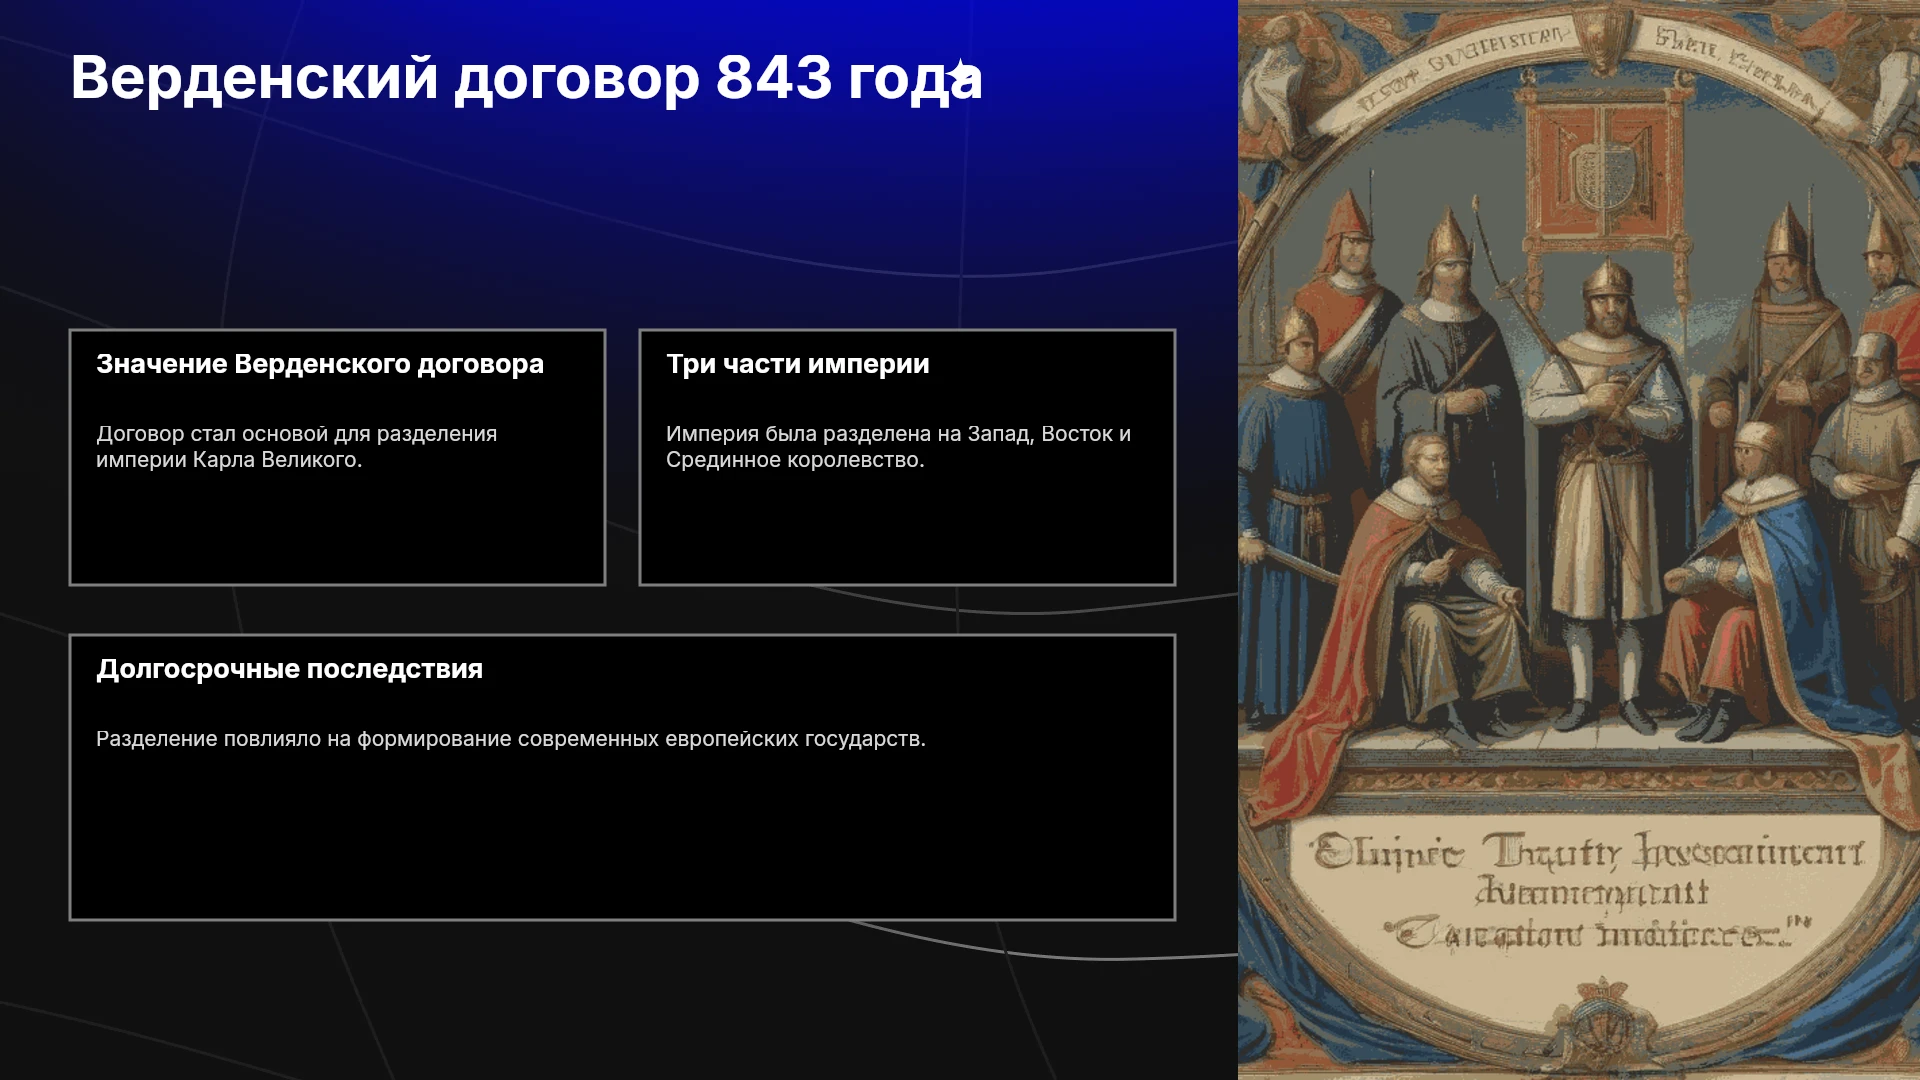The width and height of the screenshot is (1920, 1080).
Task: Click the "Долгосрочные последствия" heading
Action: coord(289,669)
